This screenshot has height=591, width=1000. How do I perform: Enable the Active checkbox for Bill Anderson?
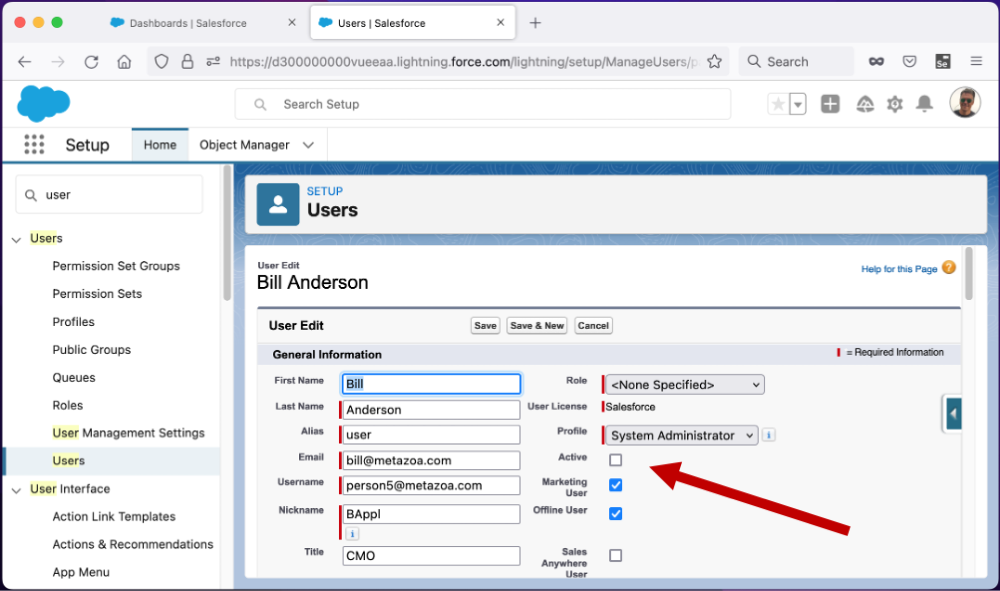[615, 460]
